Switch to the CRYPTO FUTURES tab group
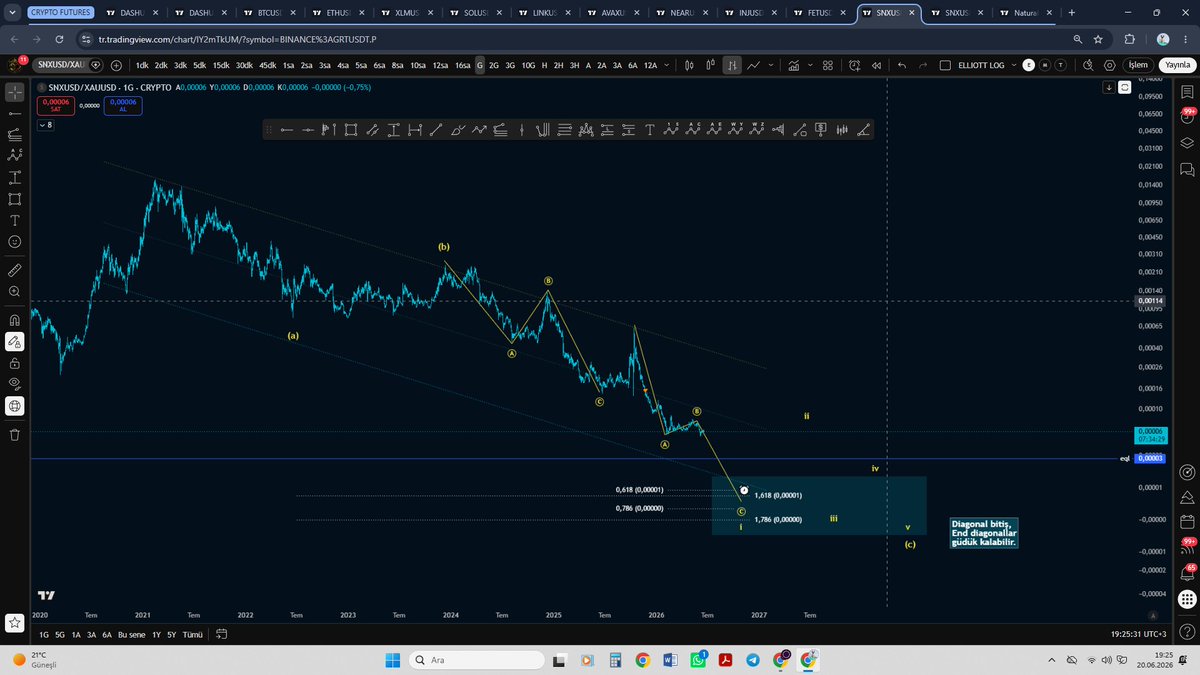The width and height of the screenshot is (1200, 675). click(x=60, y=13)
